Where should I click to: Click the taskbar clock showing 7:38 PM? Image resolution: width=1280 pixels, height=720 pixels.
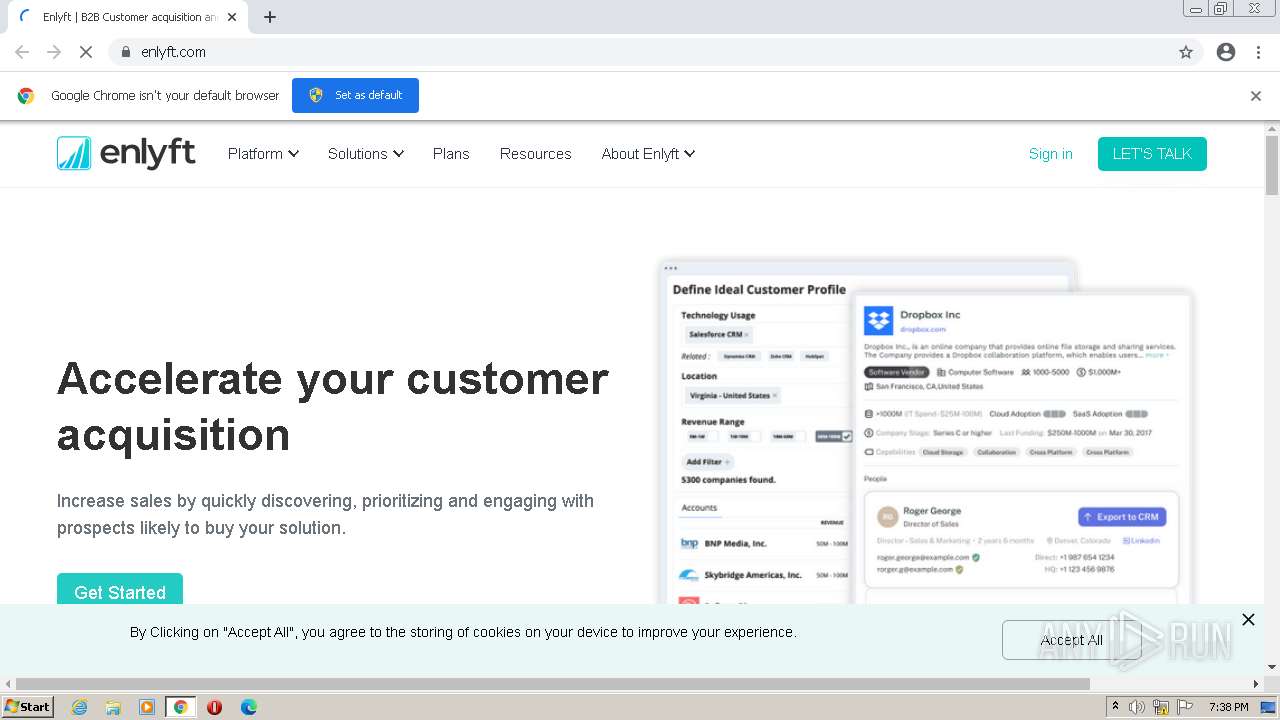coord(1229,707)
